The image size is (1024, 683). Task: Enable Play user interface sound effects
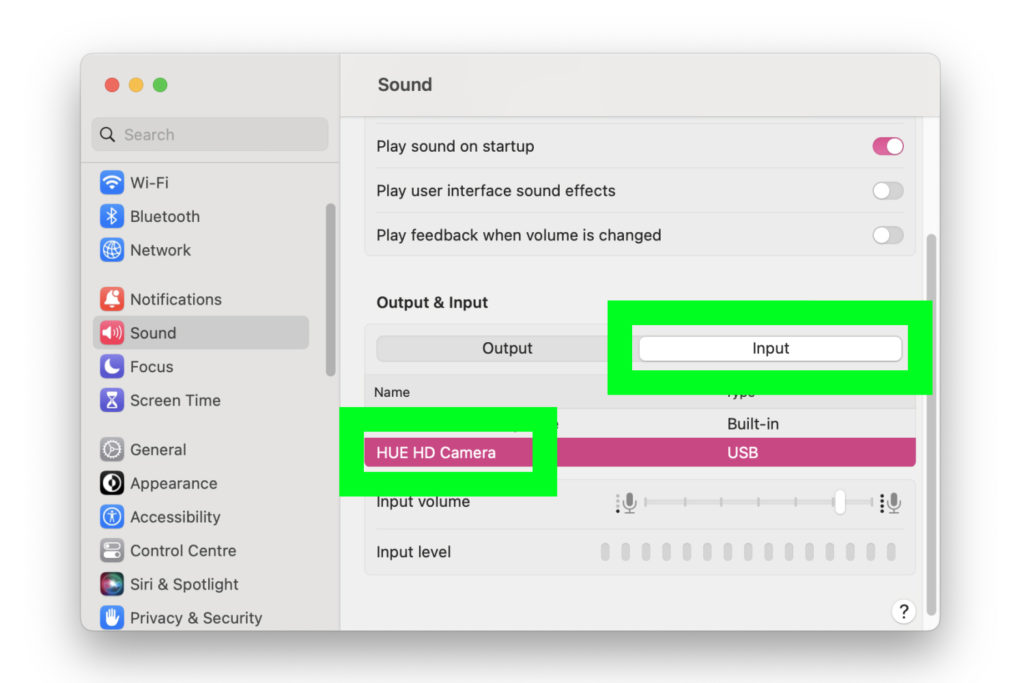click(x=887, y=190)
